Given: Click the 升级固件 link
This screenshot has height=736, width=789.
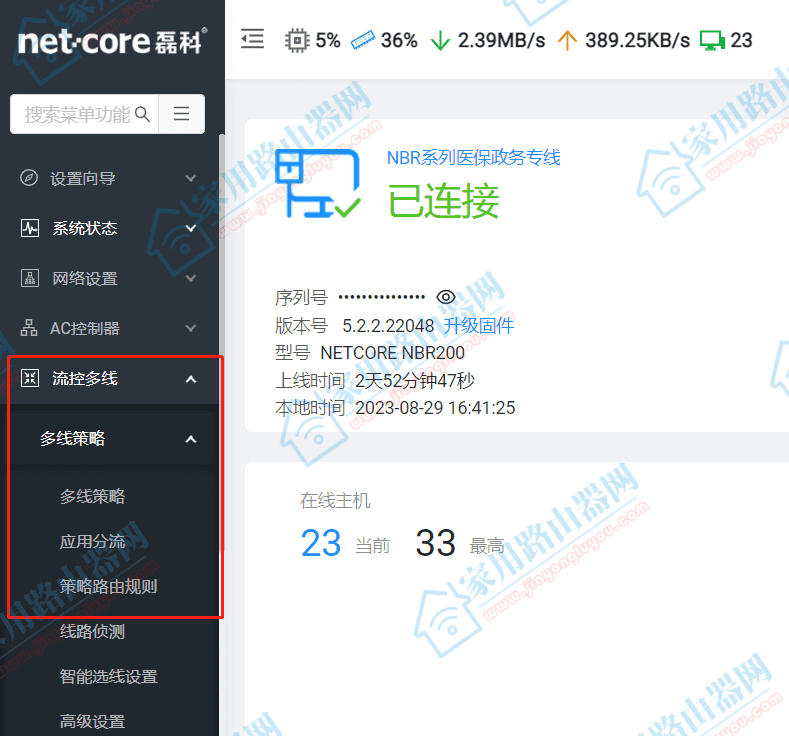Looking at the screenshot, I should (479, 325).
